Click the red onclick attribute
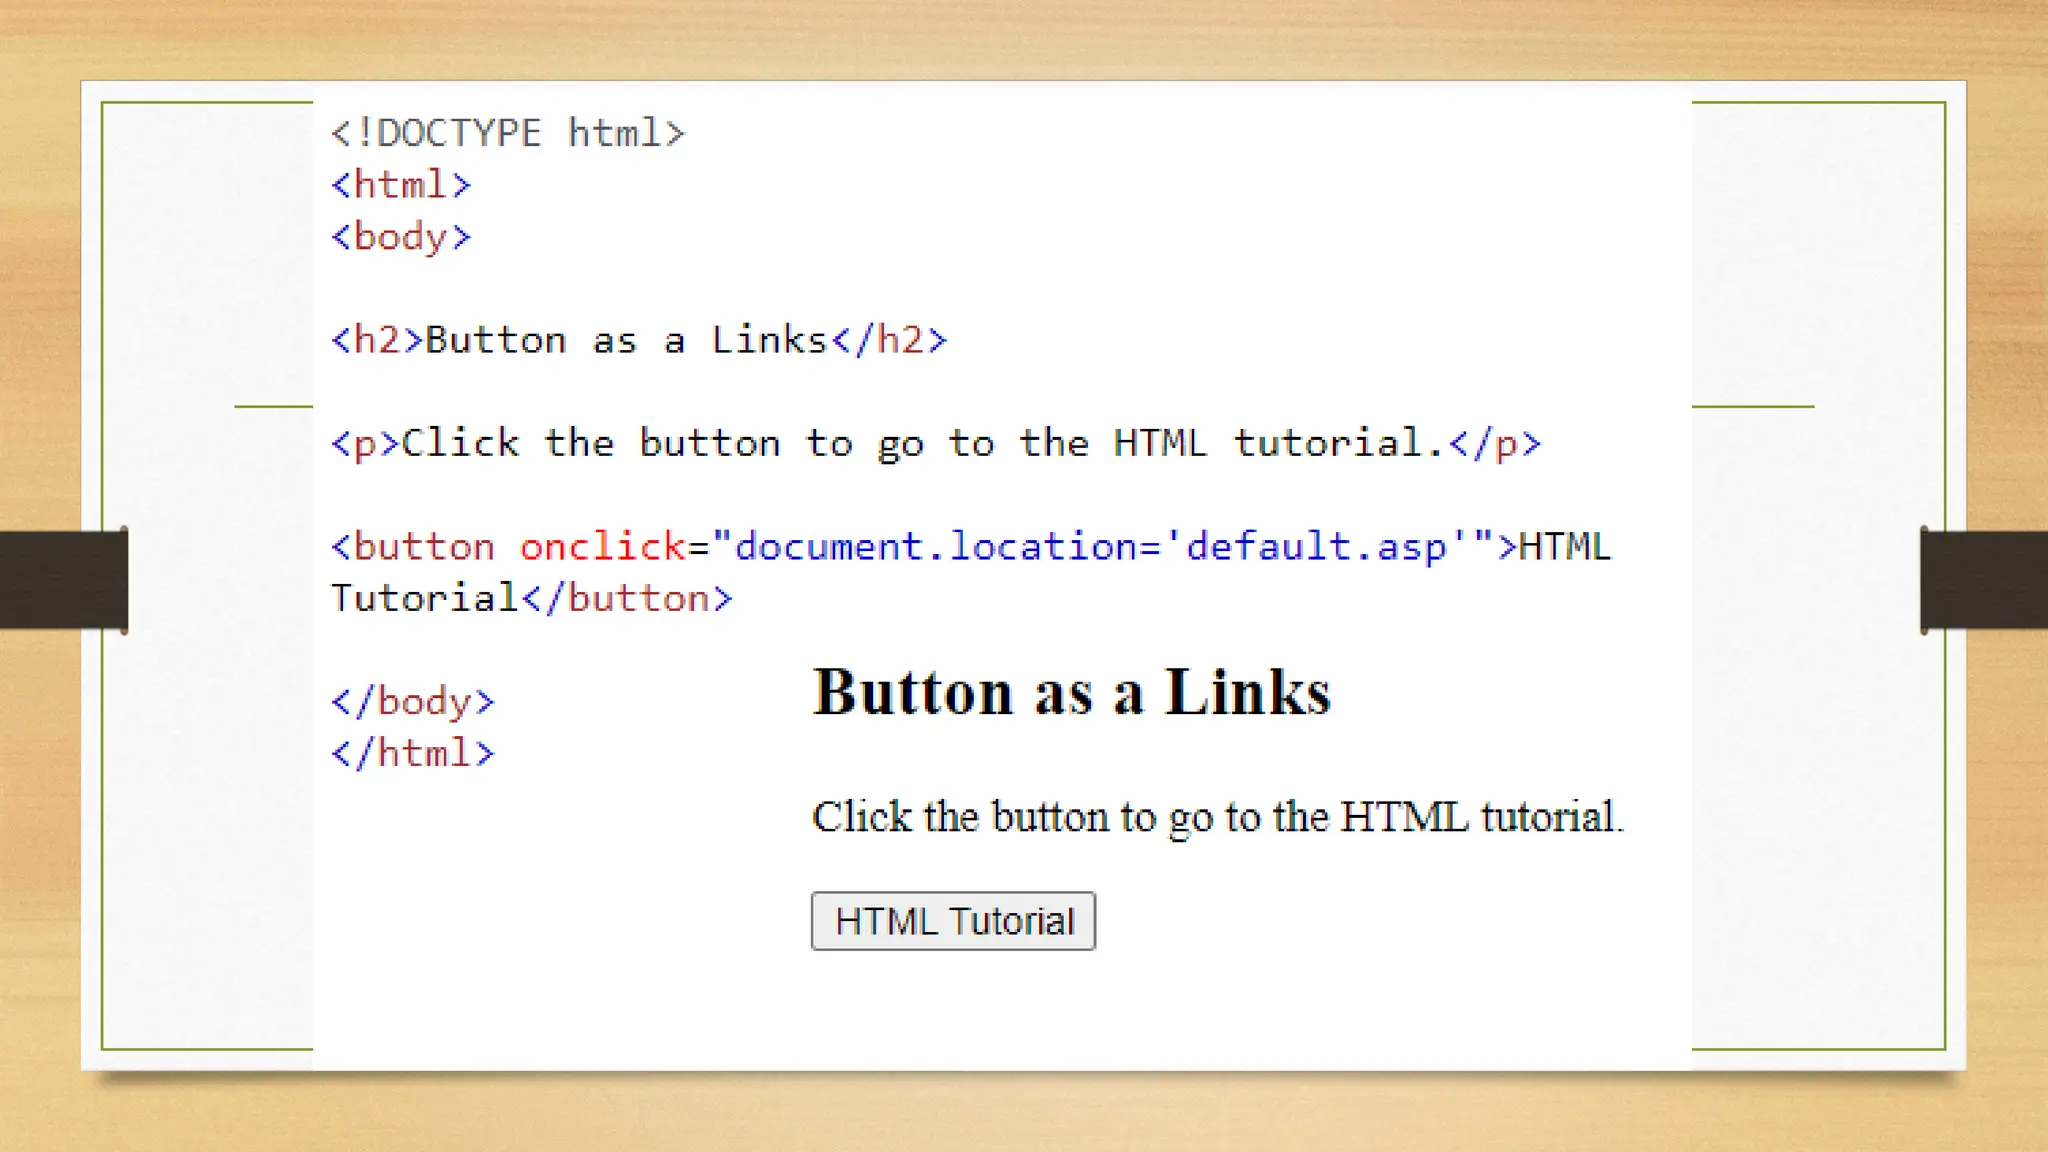 tap(602, 547)
